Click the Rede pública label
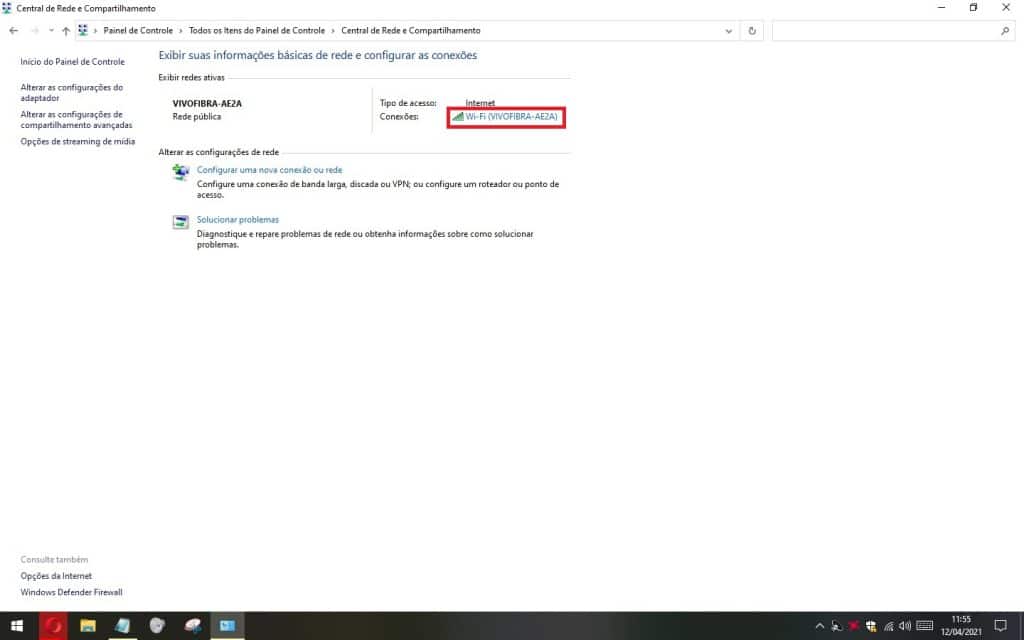1024x640 pixels. click(x=197, y=116)
